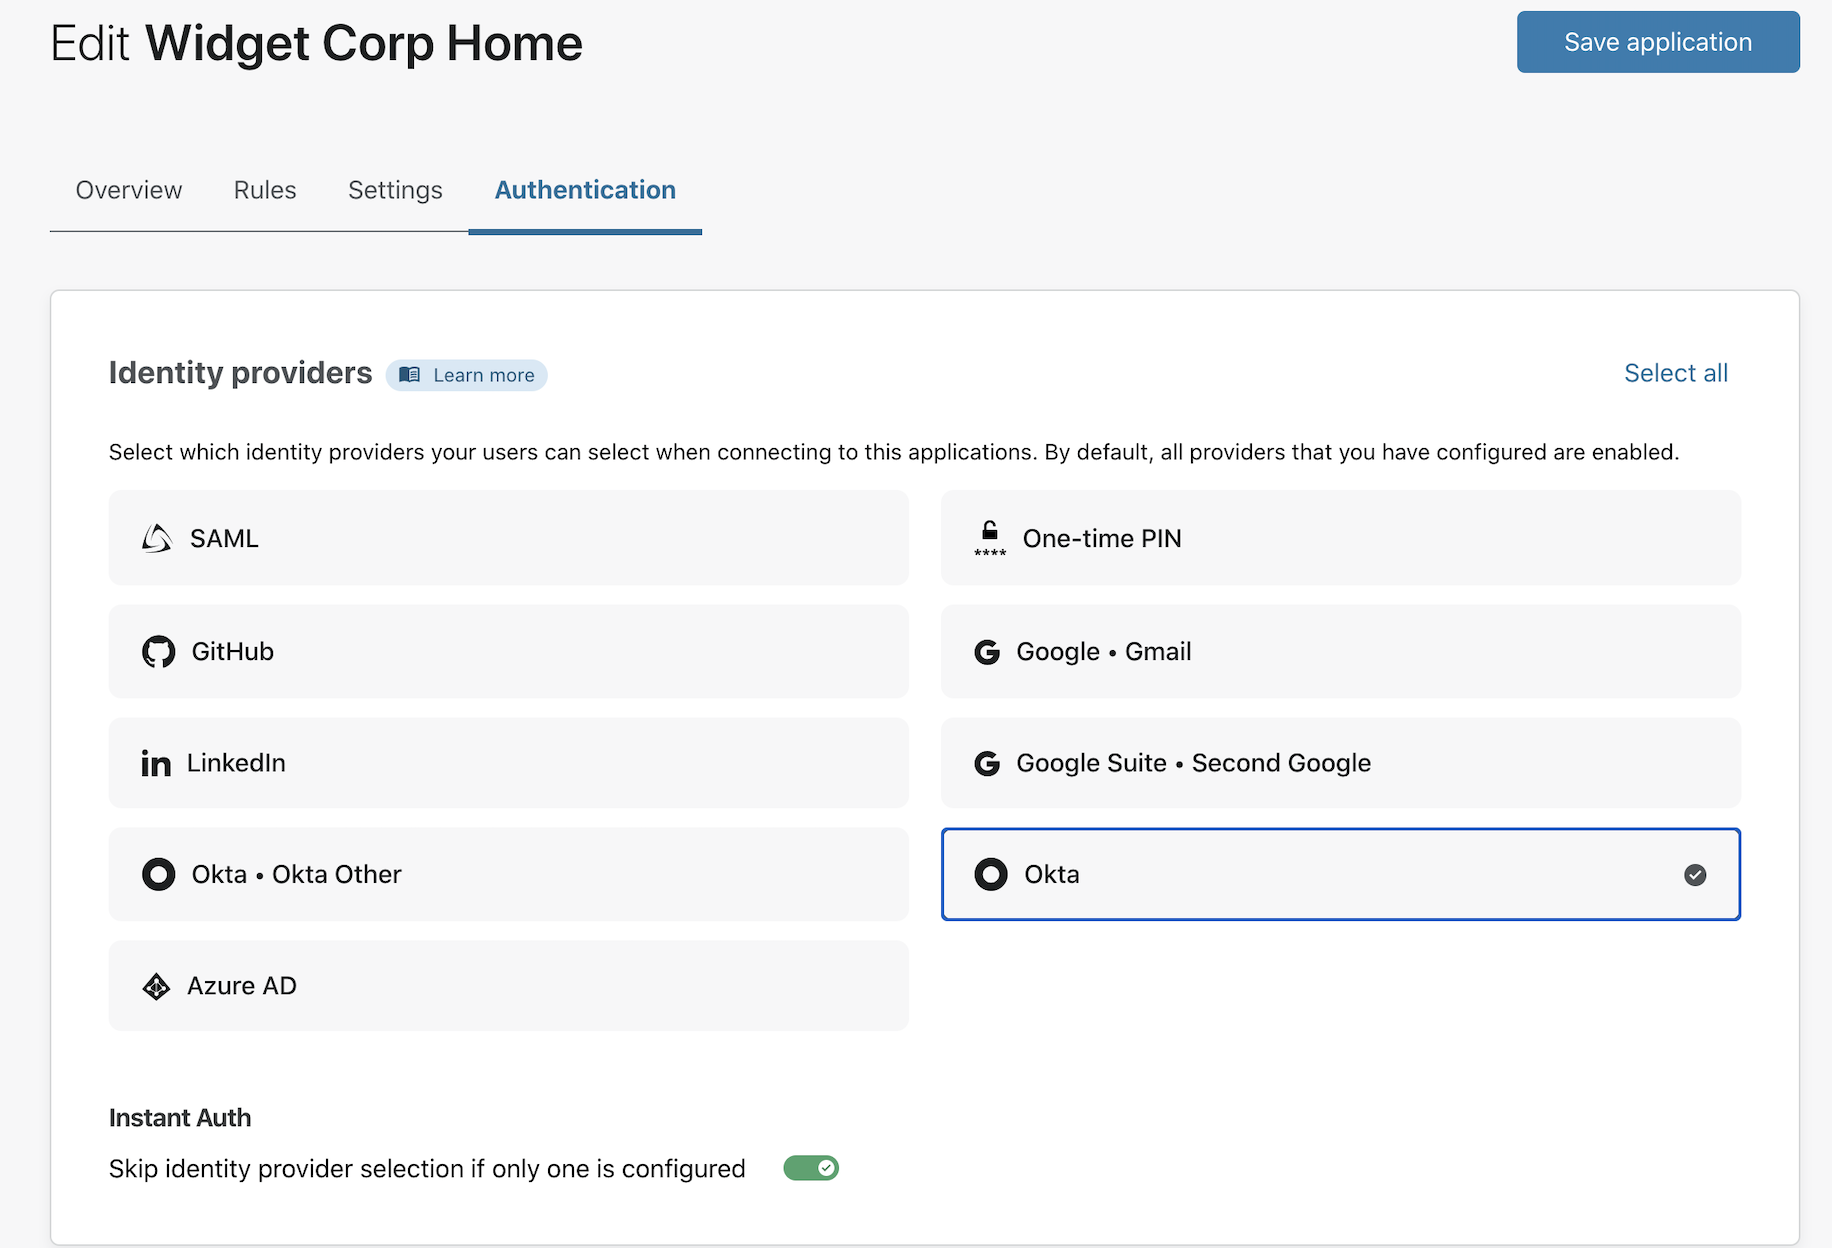Open the Learn more link

(x=483, y=375)
